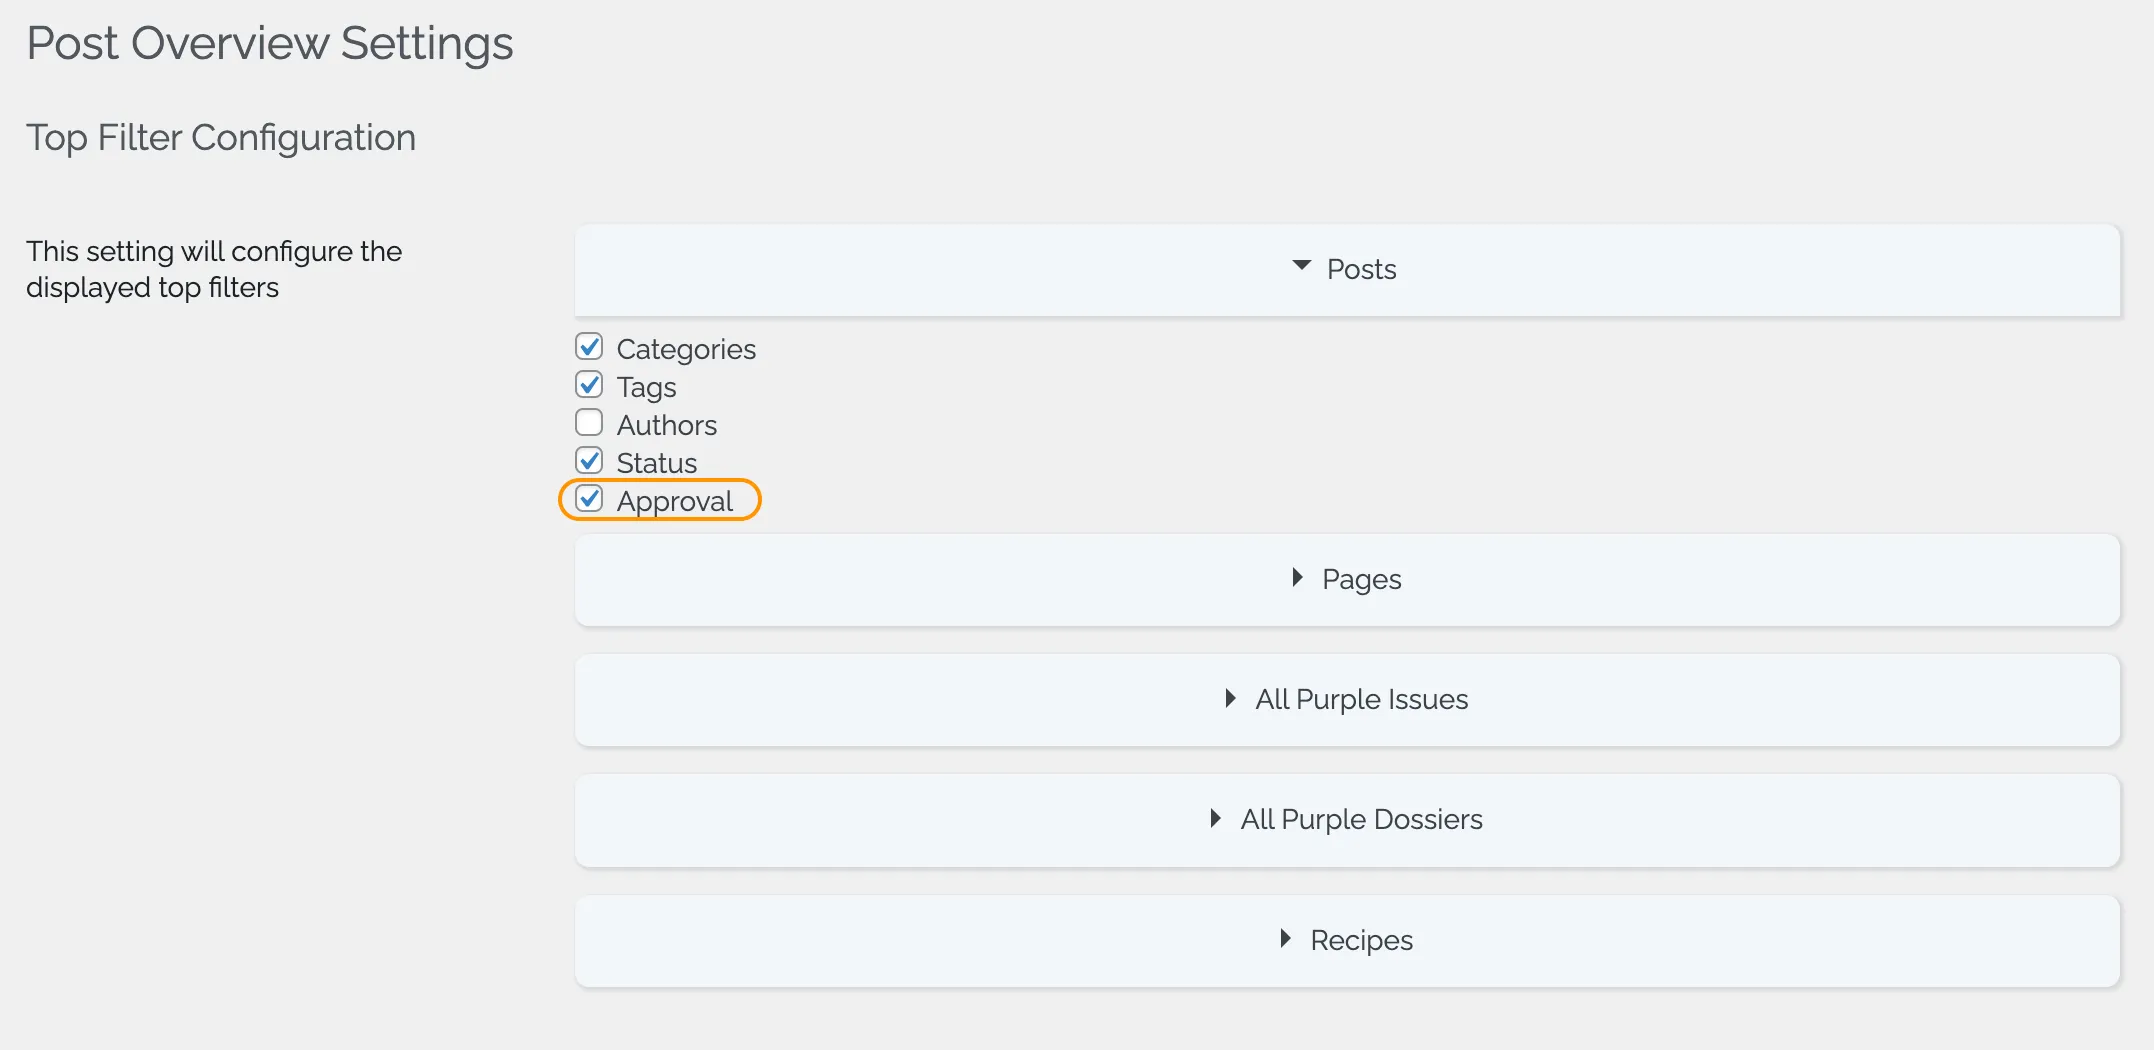Viewport: 2154px width, 1050px height.
Task: Click the Post Overview Settings heading
Action: click(x=270, y=44)
